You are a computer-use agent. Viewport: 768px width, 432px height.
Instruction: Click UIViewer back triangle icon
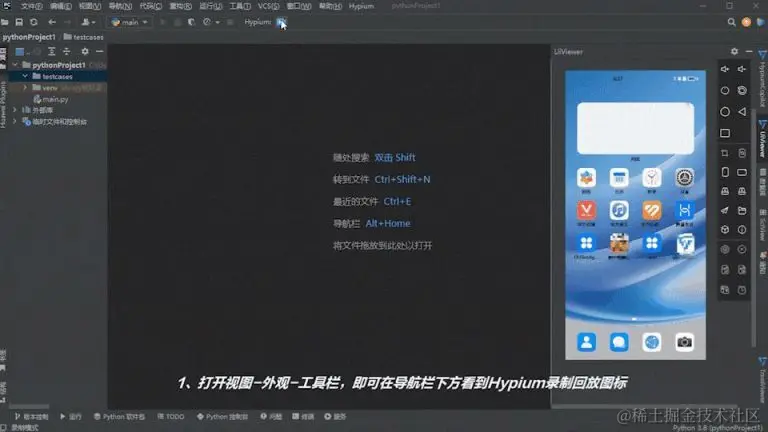(x=742, y=112)
